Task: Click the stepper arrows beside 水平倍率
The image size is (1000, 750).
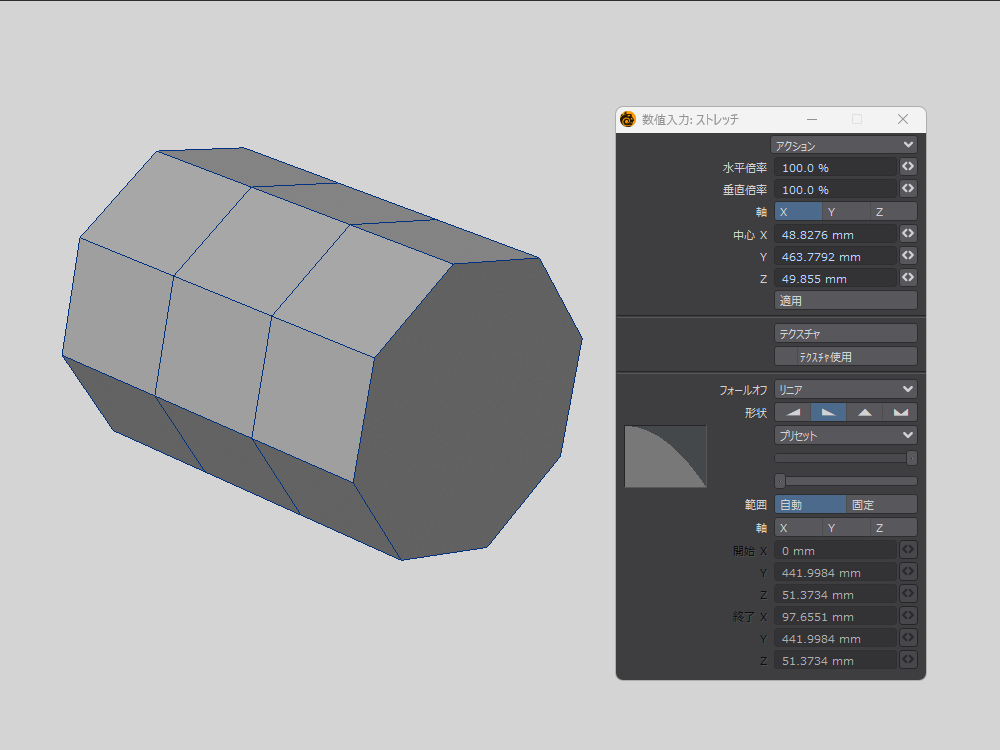Action: point(908,167)
